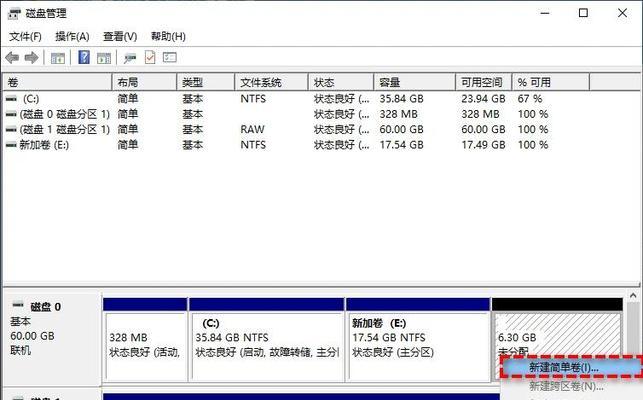Click the 328 MB capacity cell in the list
Viewport: 643px width, 400px height.
point(399,114)
